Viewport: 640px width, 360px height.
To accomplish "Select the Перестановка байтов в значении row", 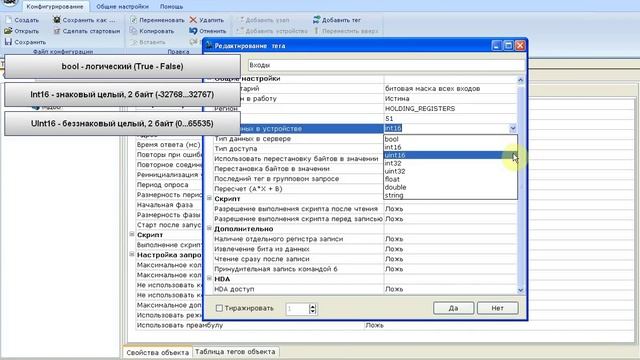I will (x=298, y=169).
